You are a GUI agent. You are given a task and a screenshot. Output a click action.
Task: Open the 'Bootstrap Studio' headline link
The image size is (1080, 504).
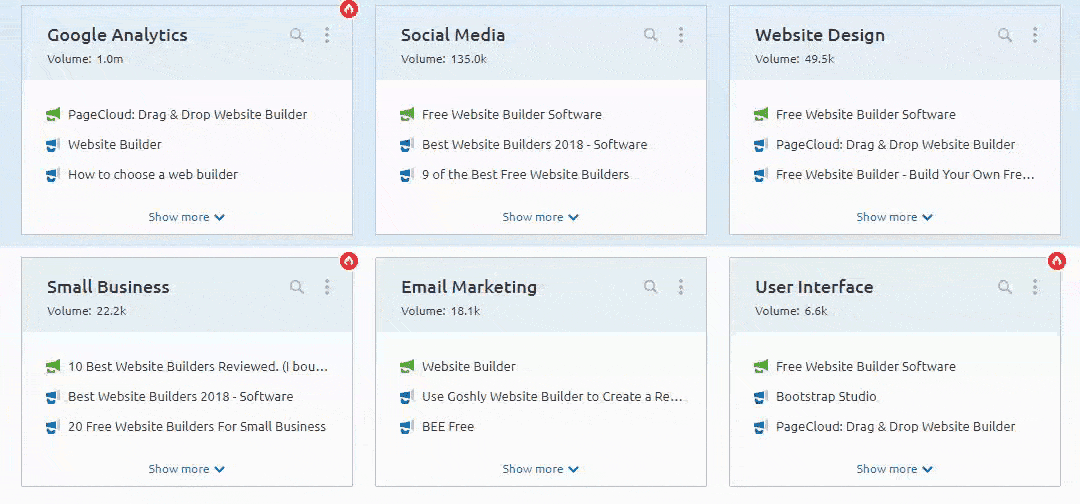click(826, 397)
